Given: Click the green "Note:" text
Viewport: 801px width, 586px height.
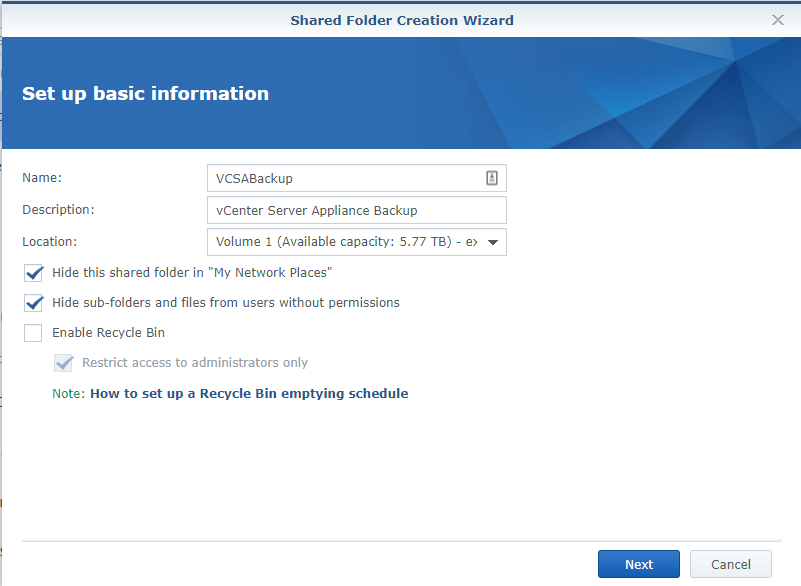Looking at the screenshot, I should tap(68, 394).
